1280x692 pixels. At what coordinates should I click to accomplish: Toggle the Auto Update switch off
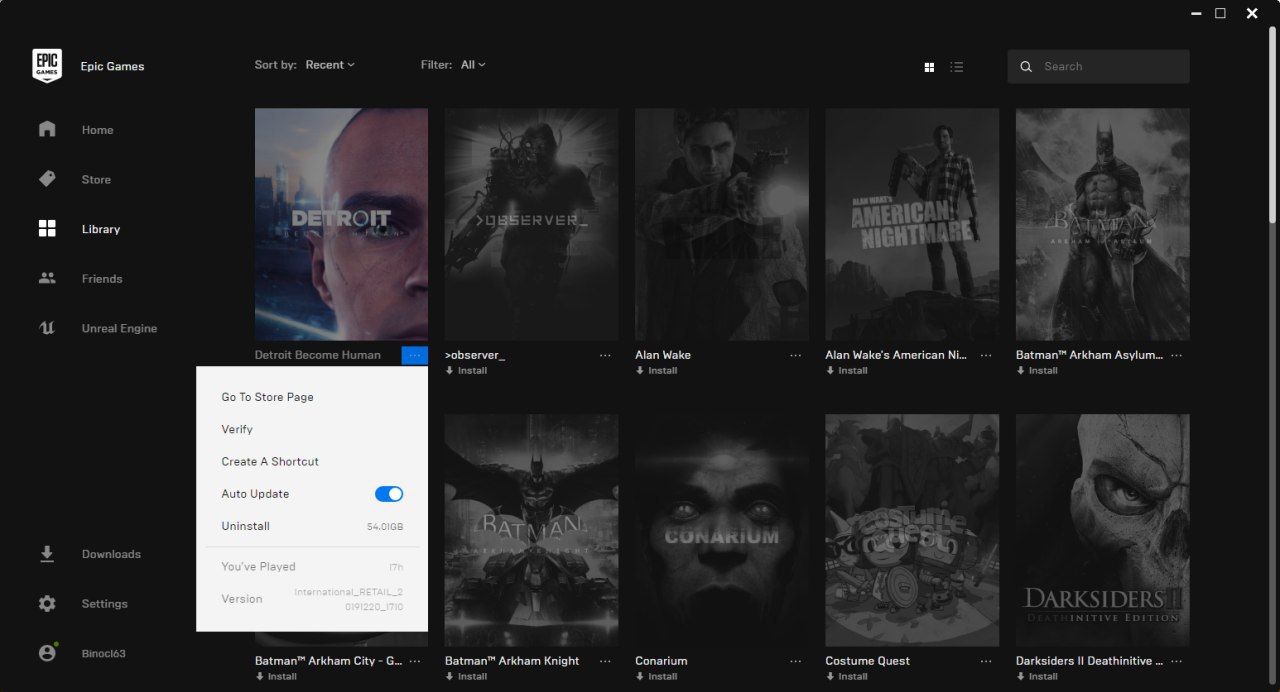(x=389, y=494)
